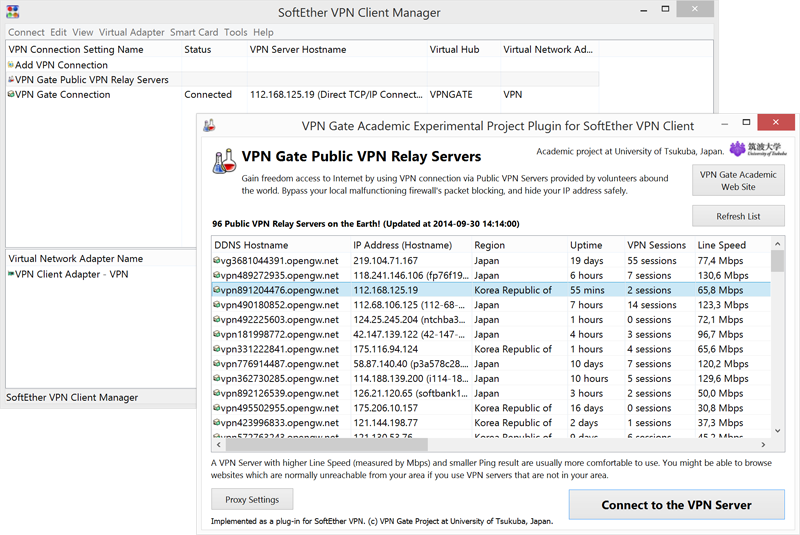
Task: Click the Refresh List button
Action: click(738, 216)
